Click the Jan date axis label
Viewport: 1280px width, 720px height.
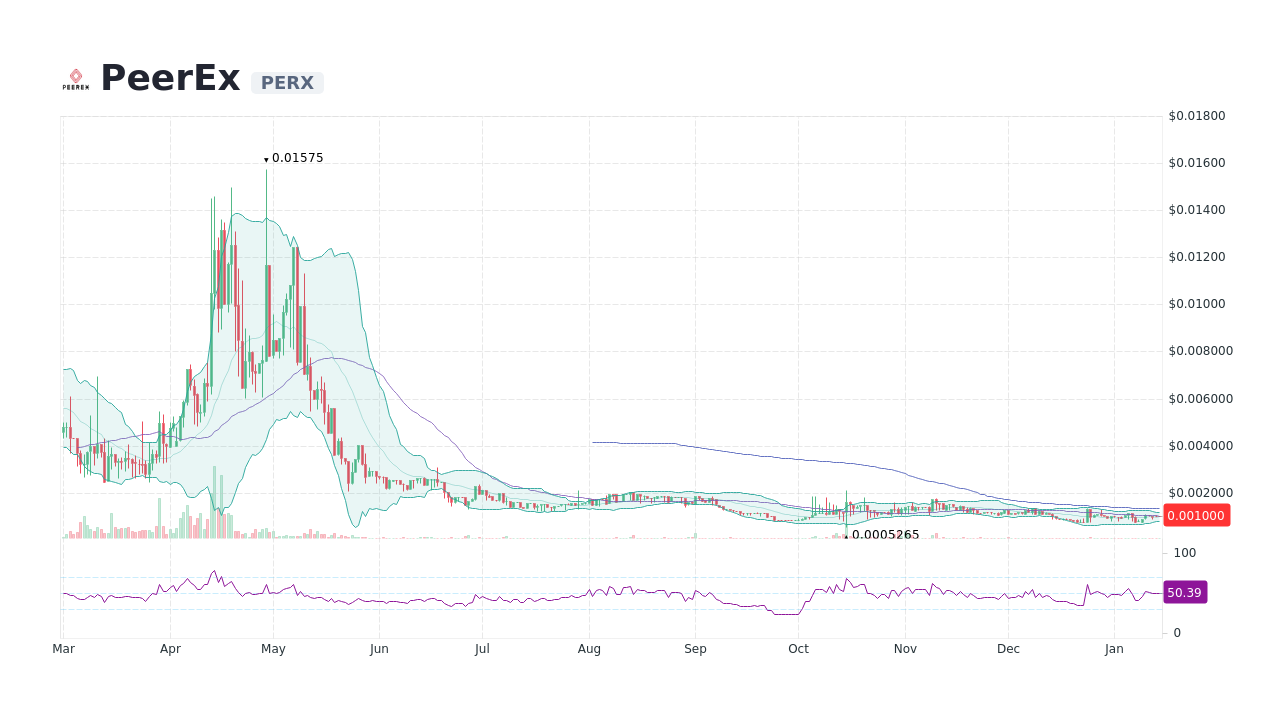pyautogui.click(x=1114, y=649)
